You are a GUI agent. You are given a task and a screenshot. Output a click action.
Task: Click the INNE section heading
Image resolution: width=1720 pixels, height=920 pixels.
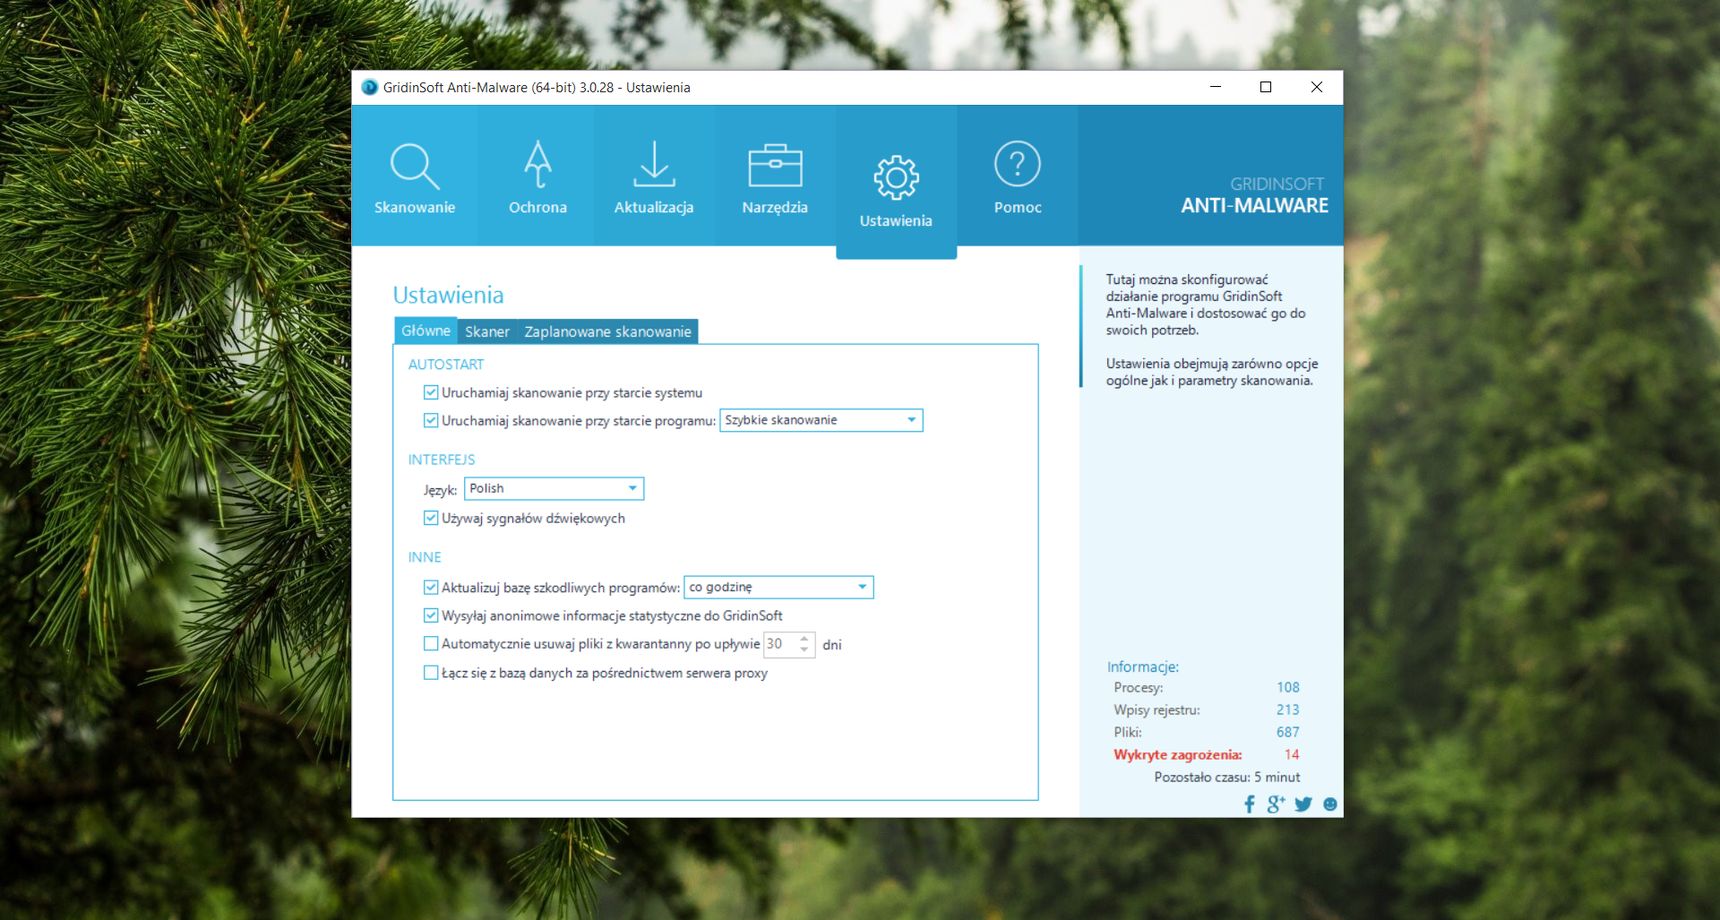tap(425, 557)
